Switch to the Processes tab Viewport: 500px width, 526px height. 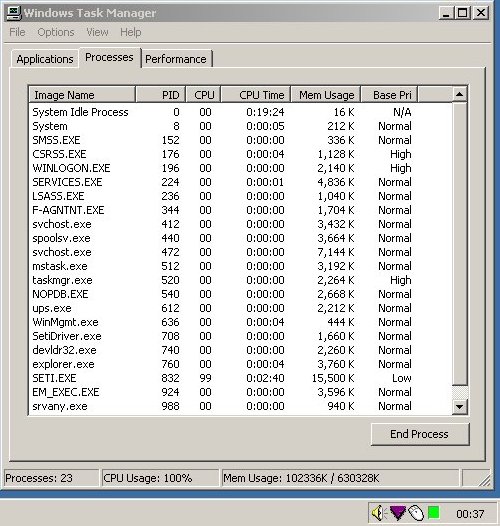pyautogui.click(x=109, y=57)
